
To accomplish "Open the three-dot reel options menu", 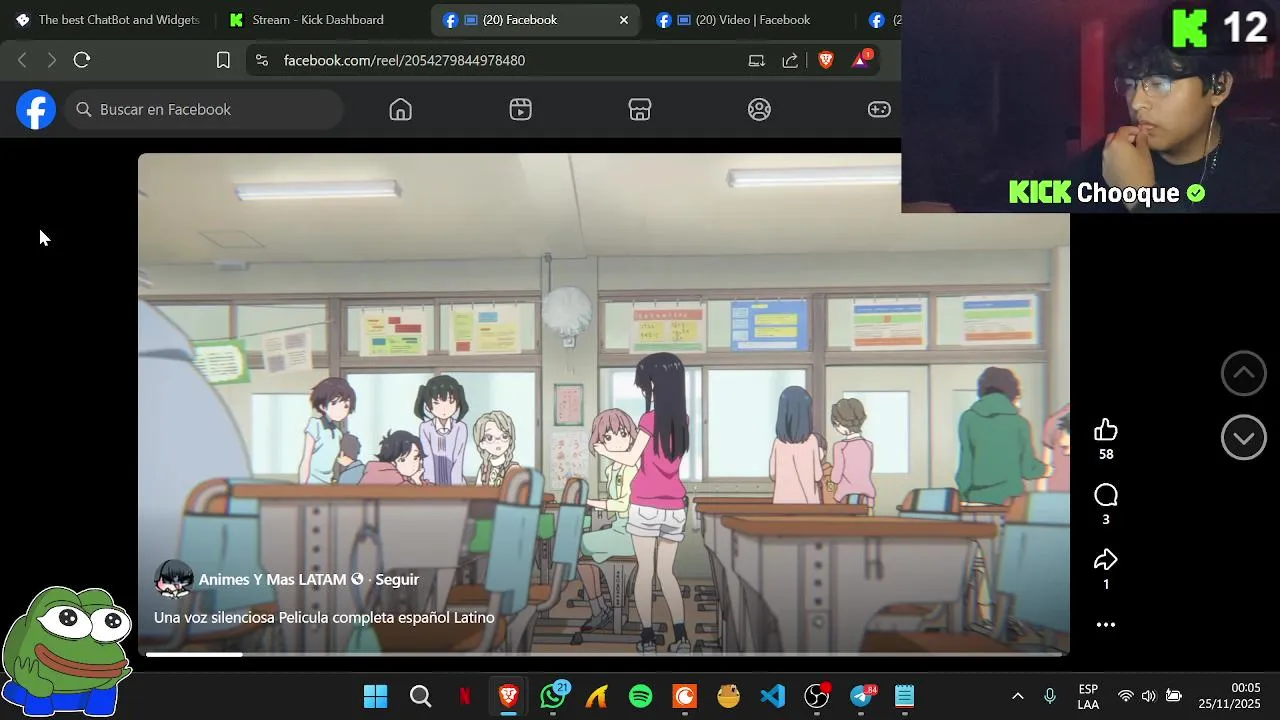I will tap(1105, 625).
